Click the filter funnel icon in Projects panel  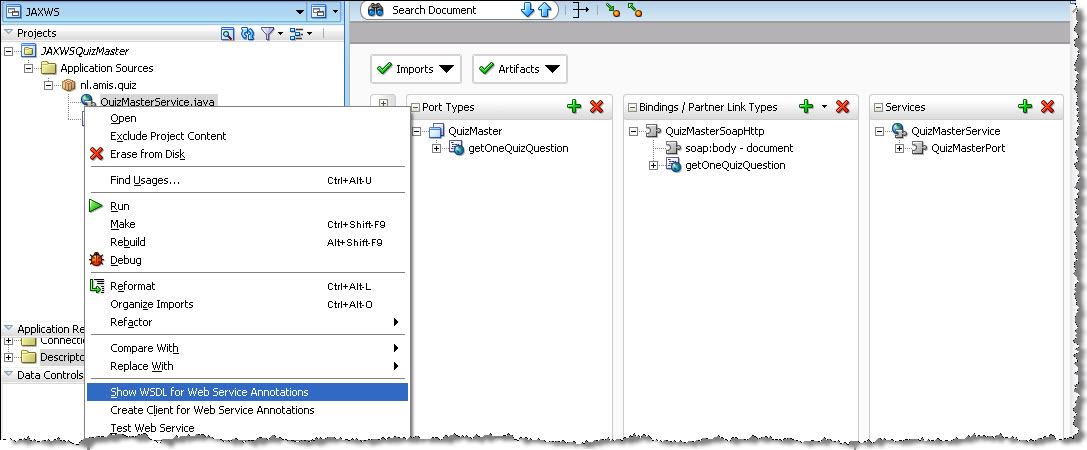click(268, 34)
